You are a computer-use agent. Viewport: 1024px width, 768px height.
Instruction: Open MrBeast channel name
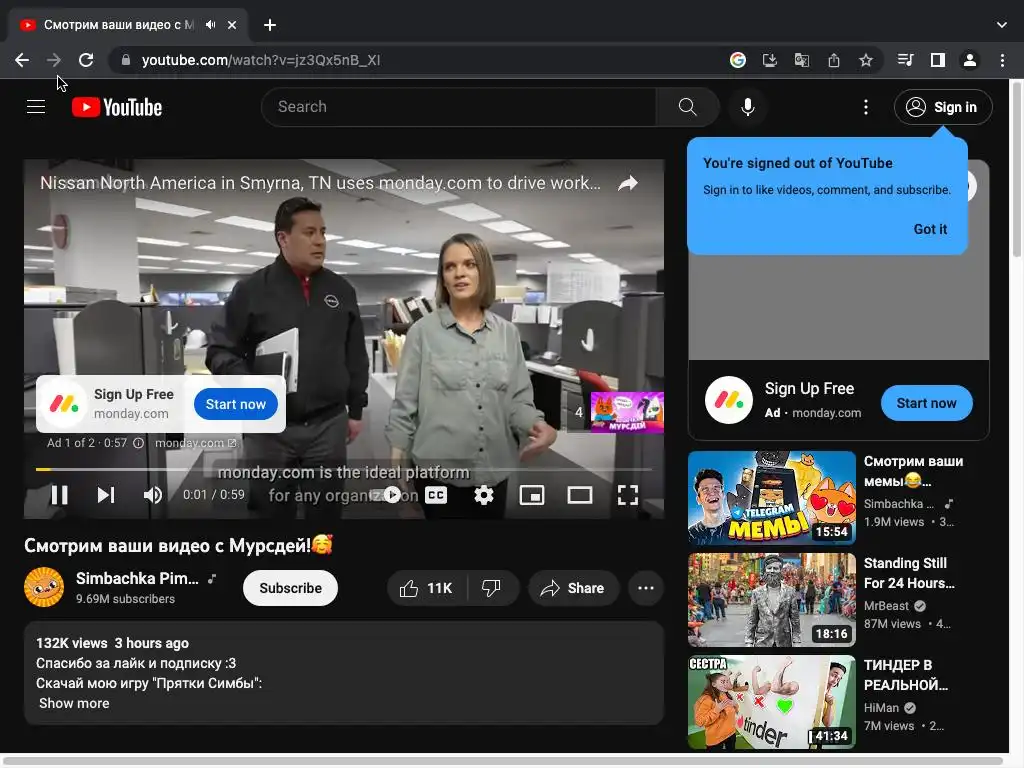pyautogui.click(x=886, y=606)
